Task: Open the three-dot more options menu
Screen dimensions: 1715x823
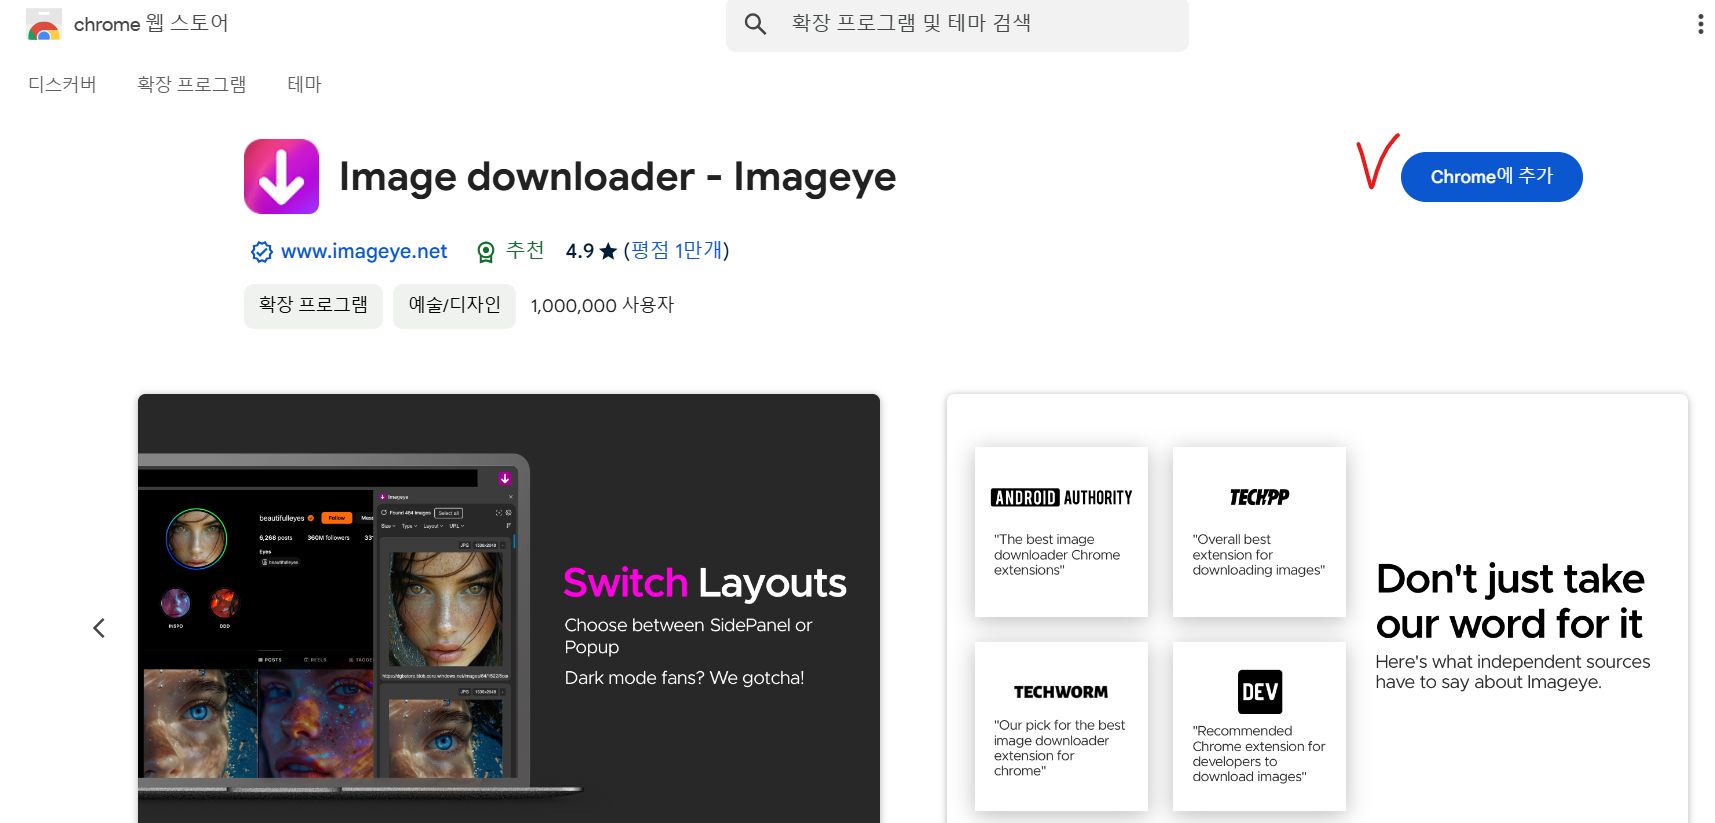Action: (x=1700, y=24)
